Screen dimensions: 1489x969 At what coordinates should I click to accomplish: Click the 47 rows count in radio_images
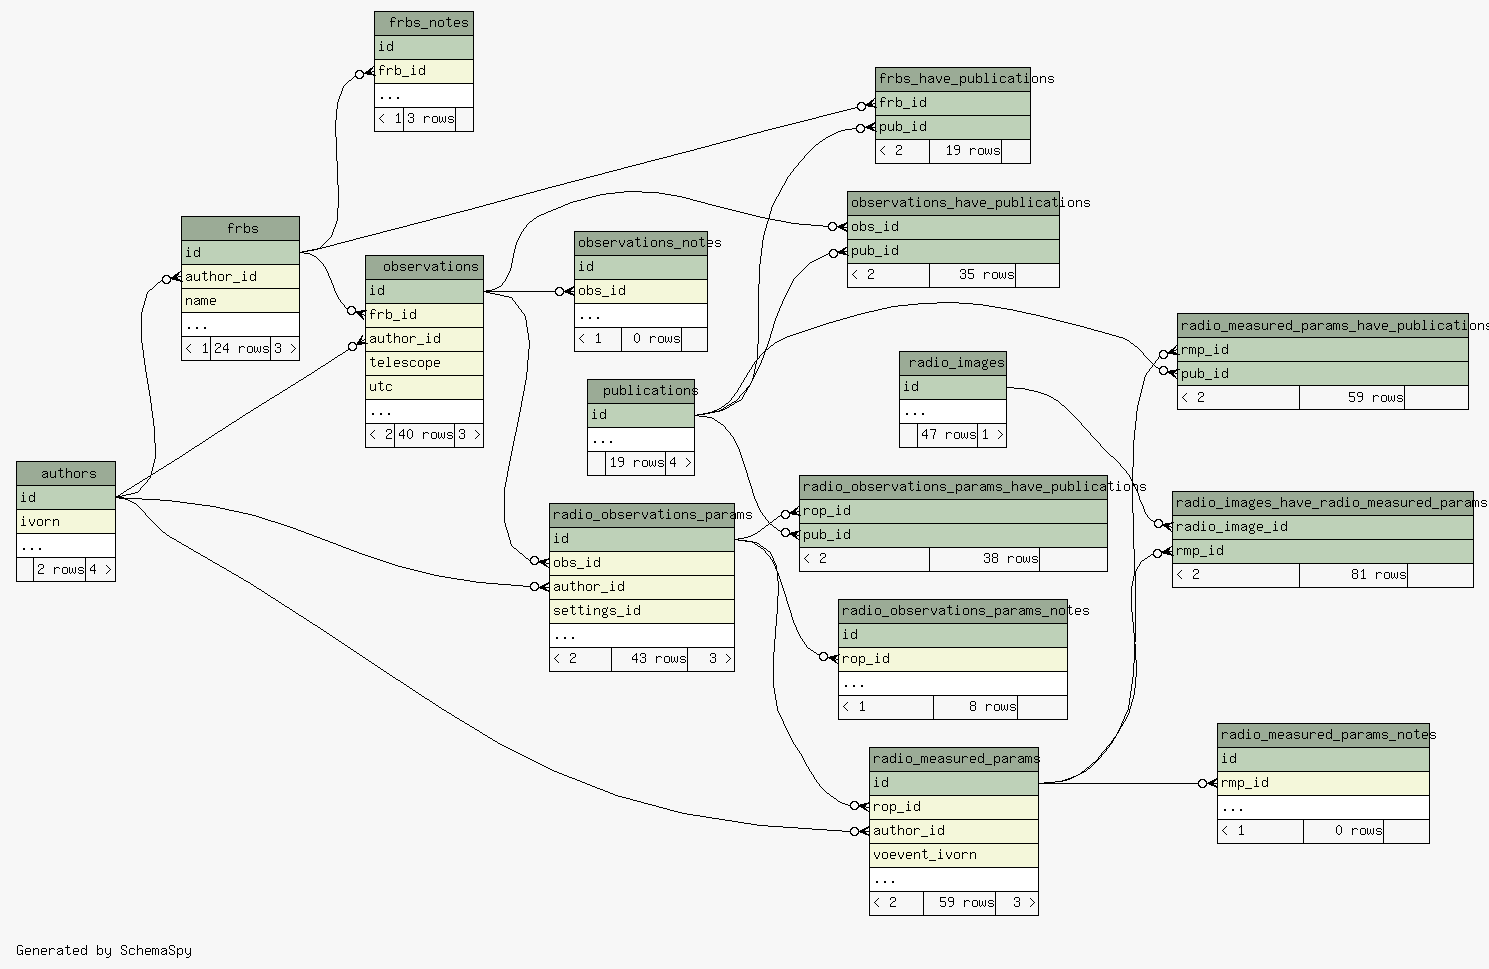click(x=948, y=435)
